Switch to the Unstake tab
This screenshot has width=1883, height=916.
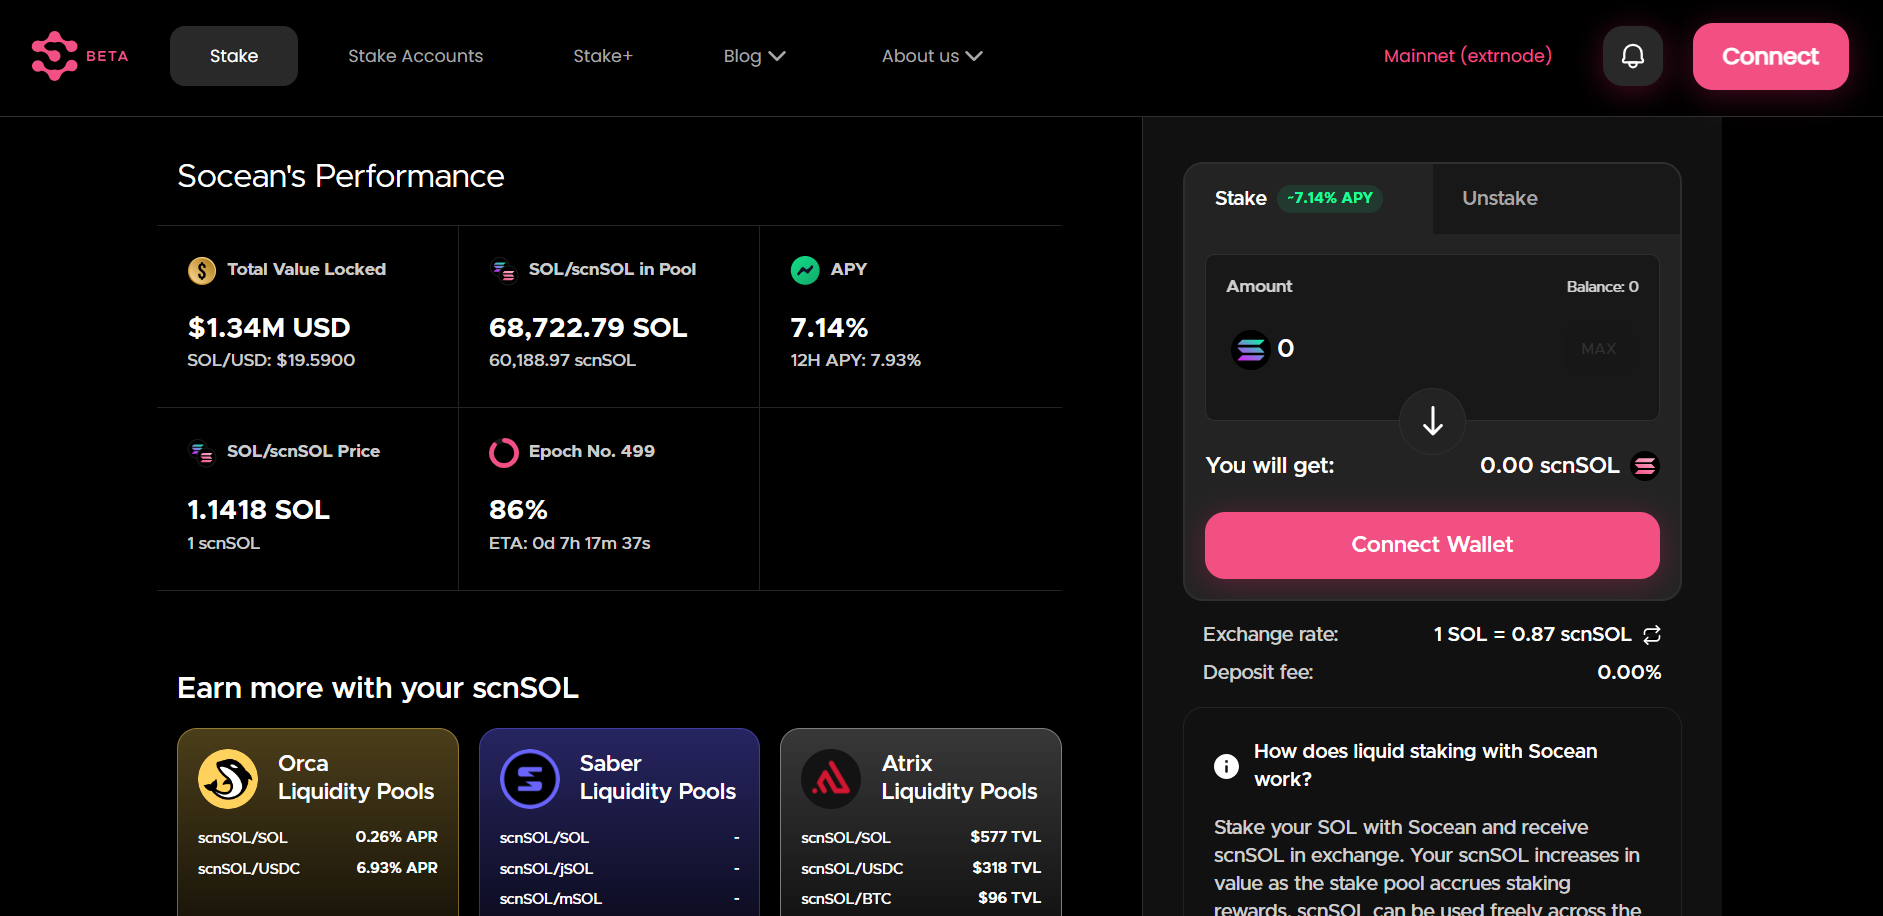click(1556, 198)
